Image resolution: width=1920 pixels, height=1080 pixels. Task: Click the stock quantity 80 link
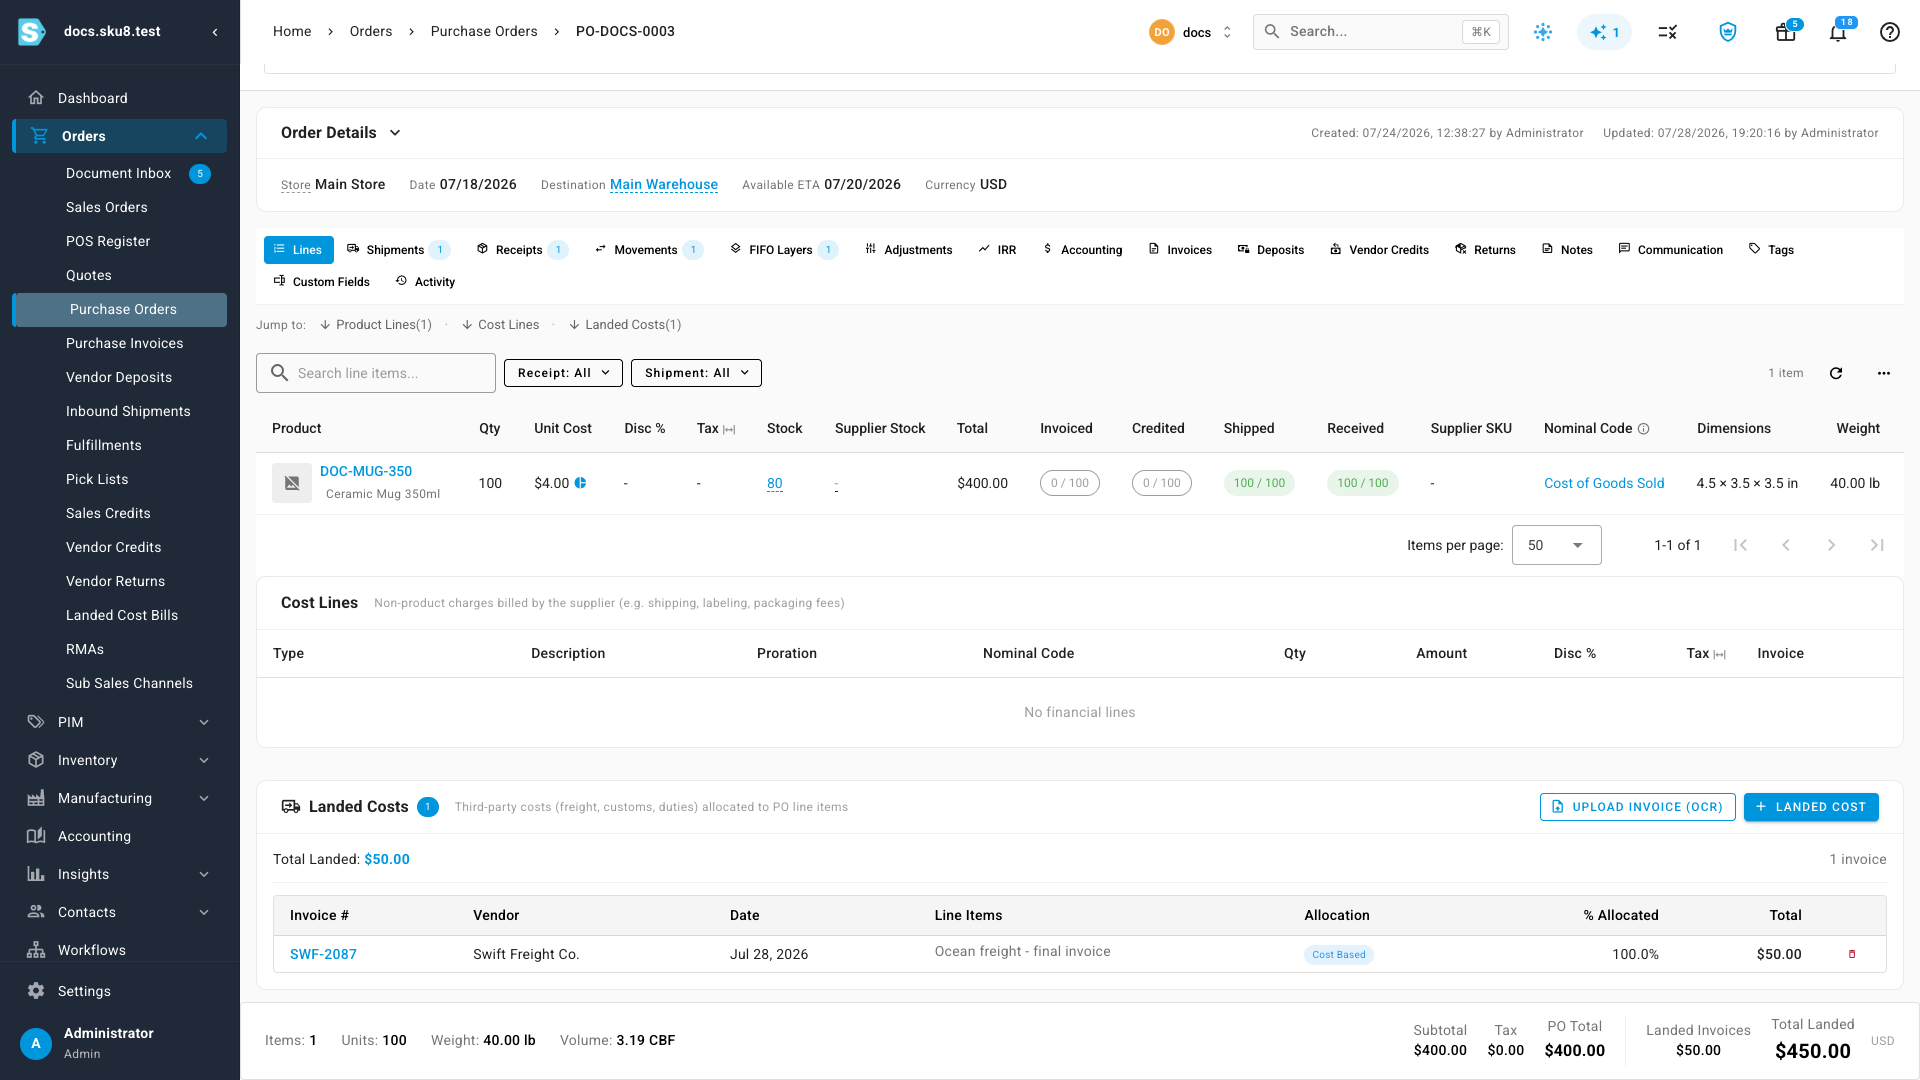tap(775, 483)
